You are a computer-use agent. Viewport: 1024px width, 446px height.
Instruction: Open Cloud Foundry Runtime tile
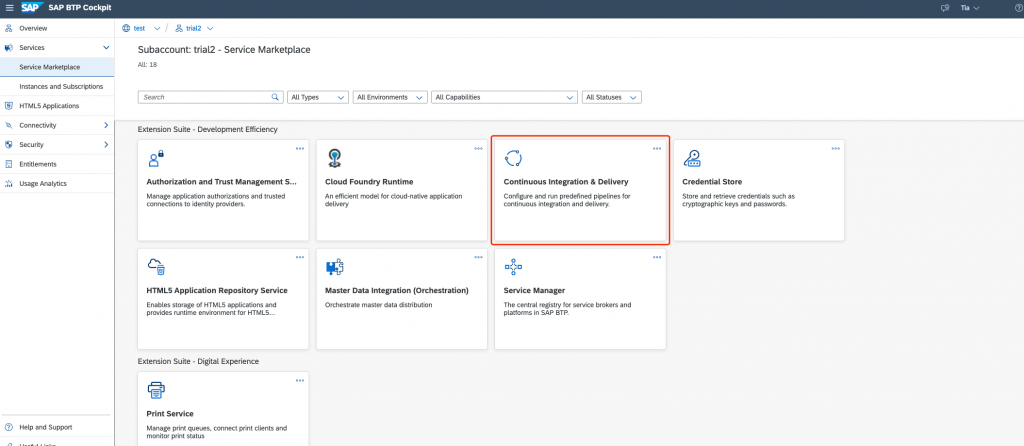click(402, 190)
